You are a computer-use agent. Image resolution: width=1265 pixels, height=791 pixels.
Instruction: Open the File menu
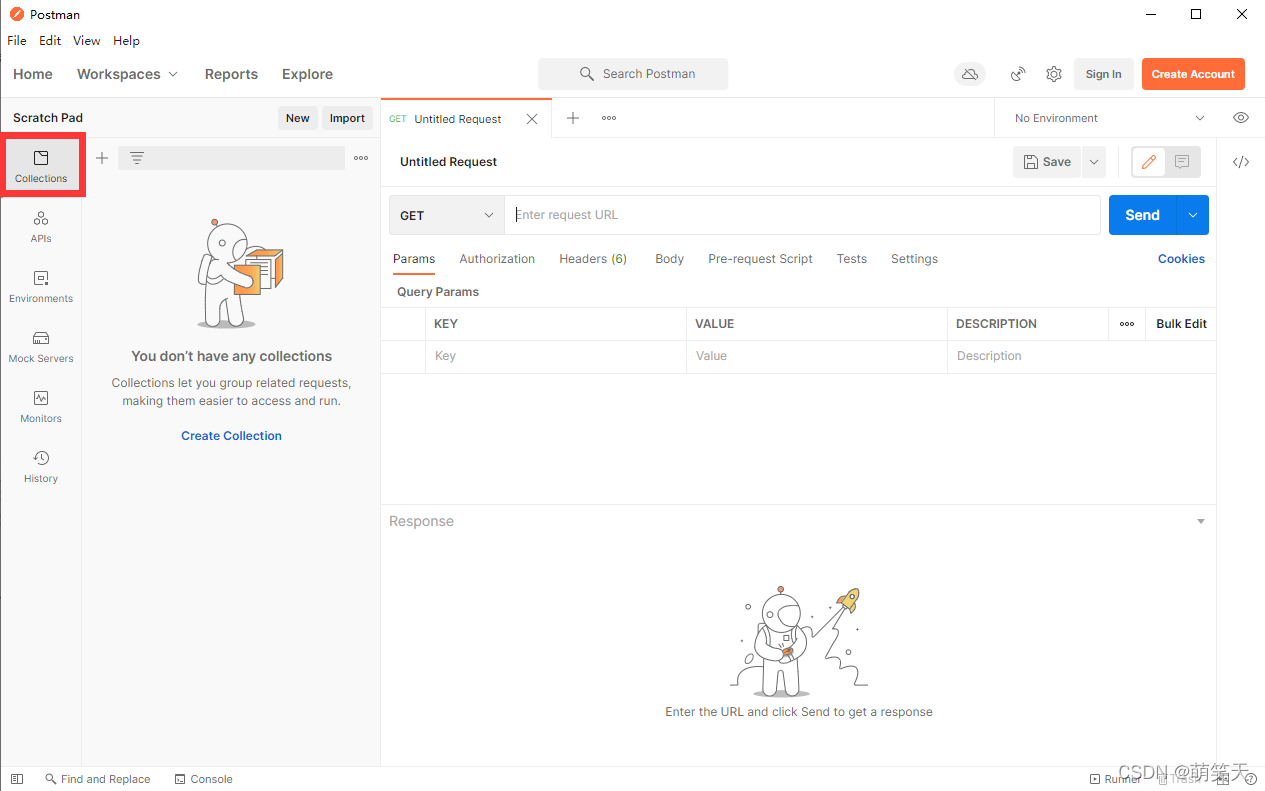tap(17, 41)
